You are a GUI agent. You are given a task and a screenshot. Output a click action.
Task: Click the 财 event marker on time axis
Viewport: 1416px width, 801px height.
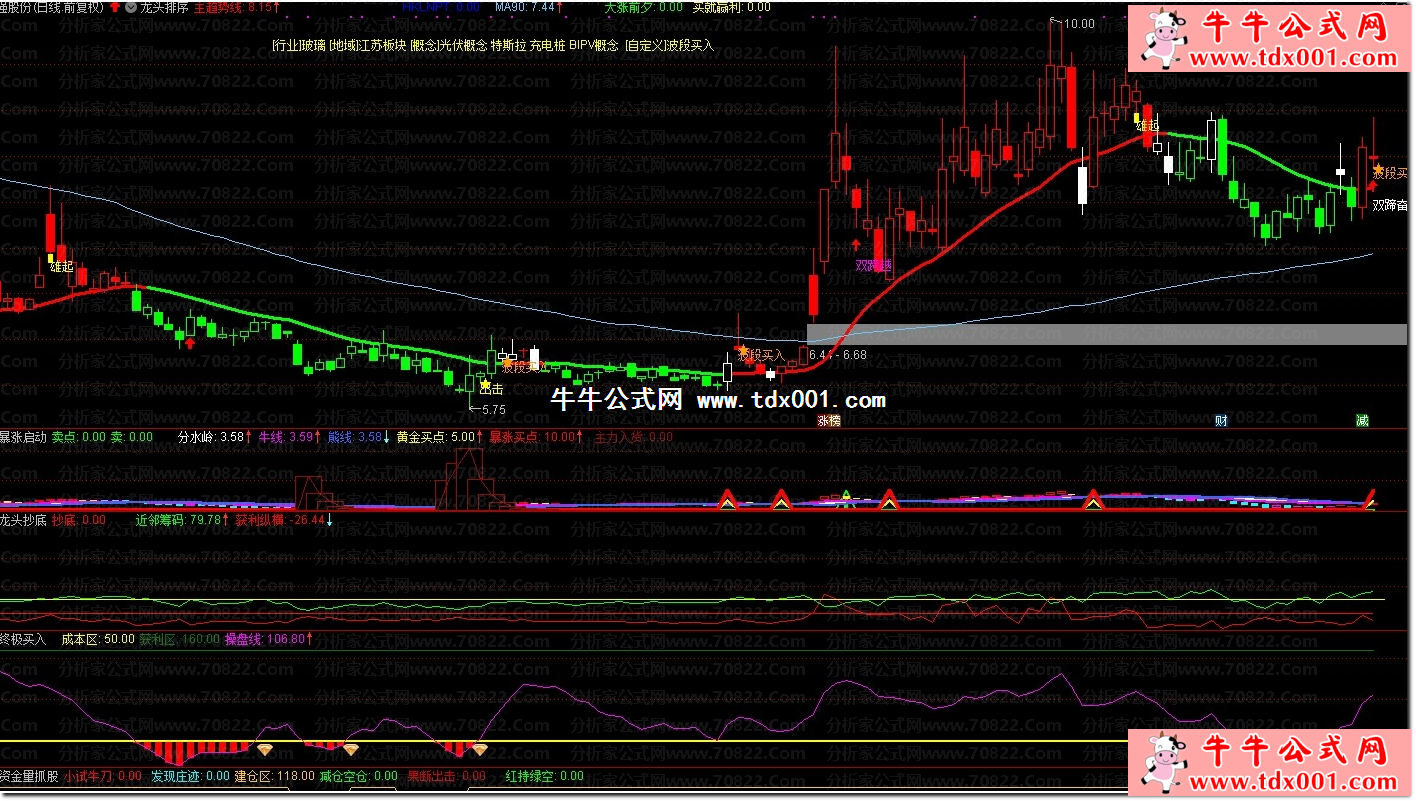coord(1221,421)
